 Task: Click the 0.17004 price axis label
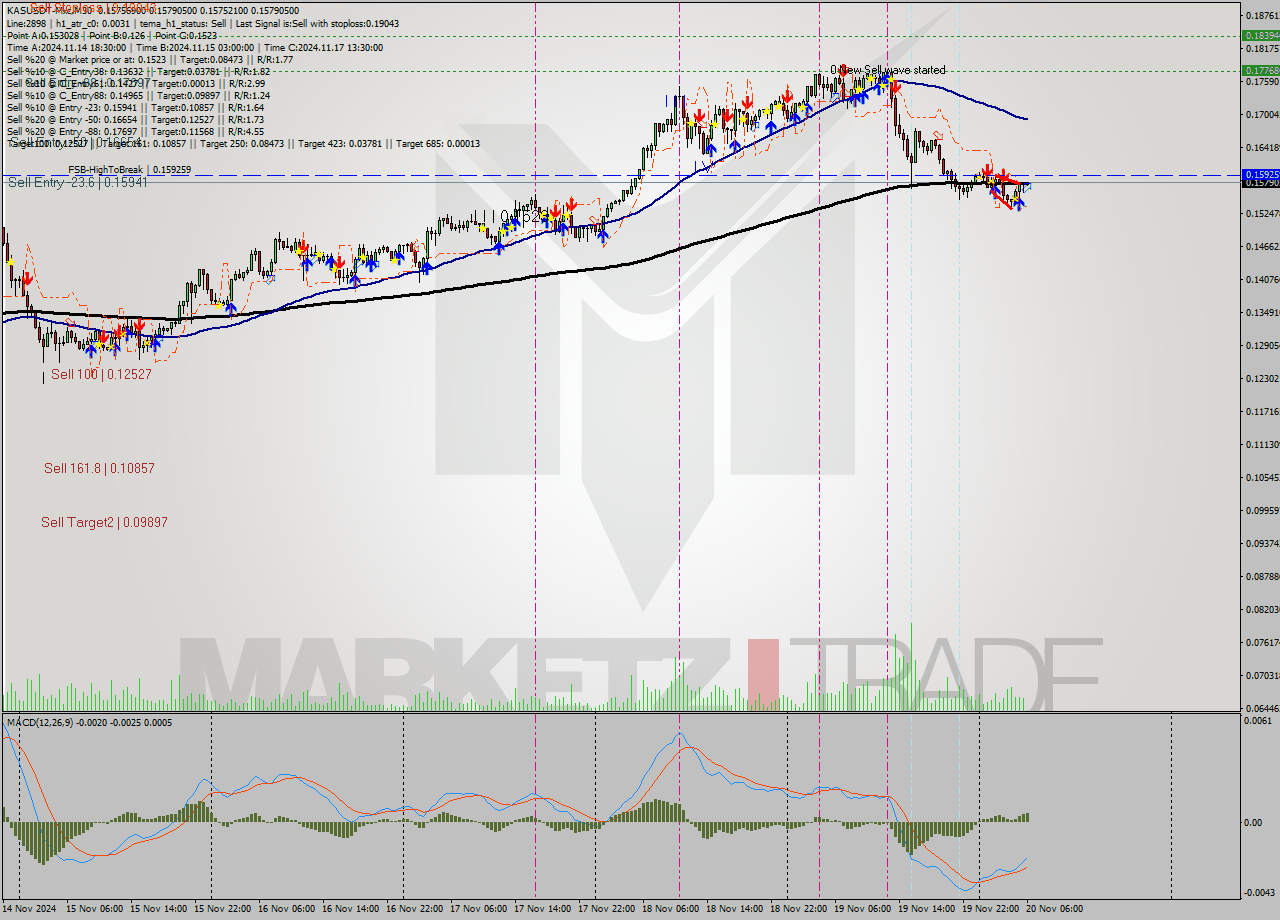coord(1262,114)
